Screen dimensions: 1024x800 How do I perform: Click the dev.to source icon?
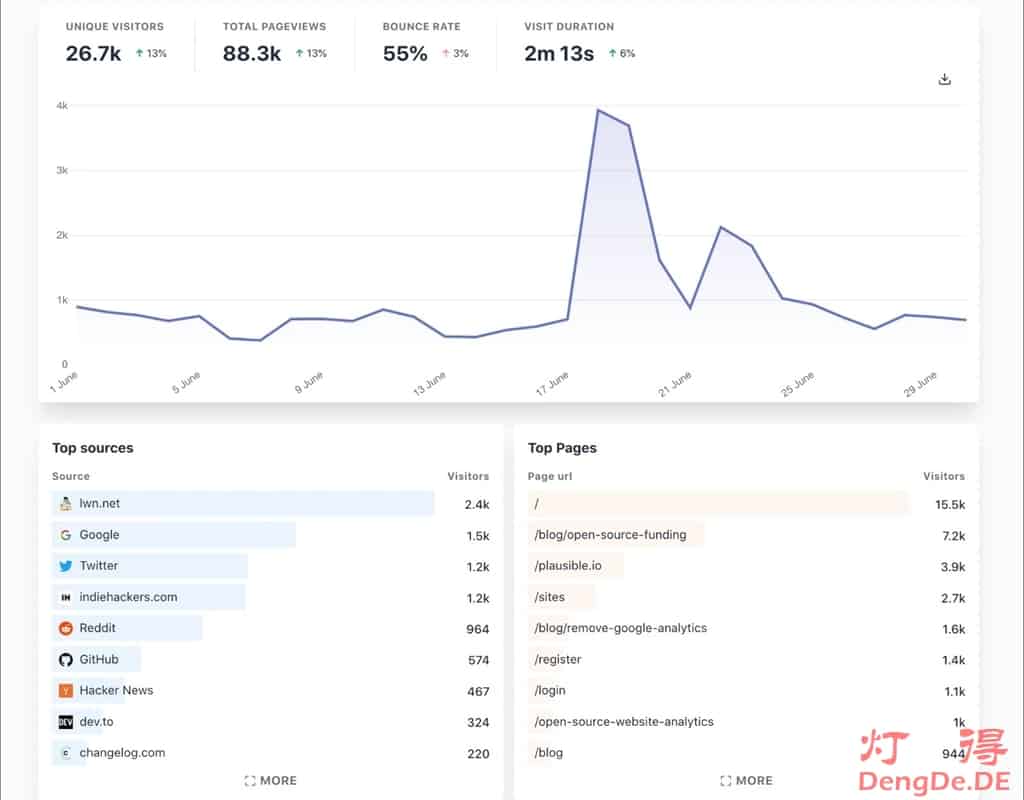coord(66,722)
